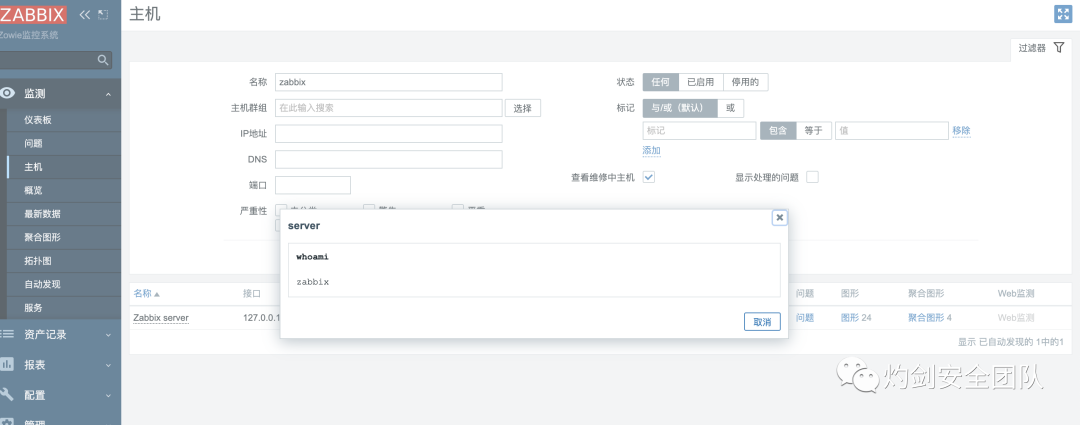The height and width of the screenshot is (425, 1080).
Task: Open 聚合图形 4 link
Action: [930, 318]
